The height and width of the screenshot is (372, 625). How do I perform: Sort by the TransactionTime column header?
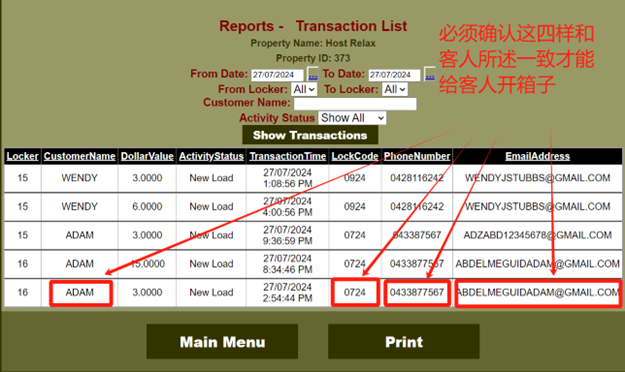tap(288, 156)
